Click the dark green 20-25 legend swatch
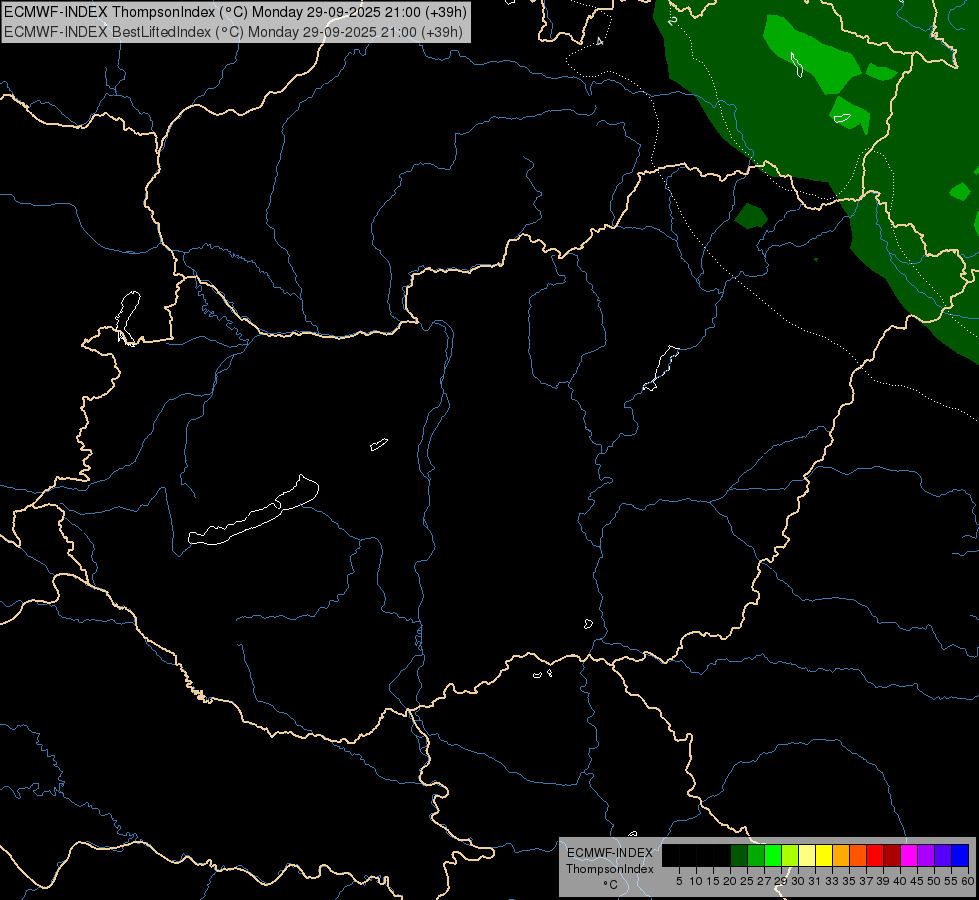The width and height of the screenshot is (979, 900). (x=739, y=855)
